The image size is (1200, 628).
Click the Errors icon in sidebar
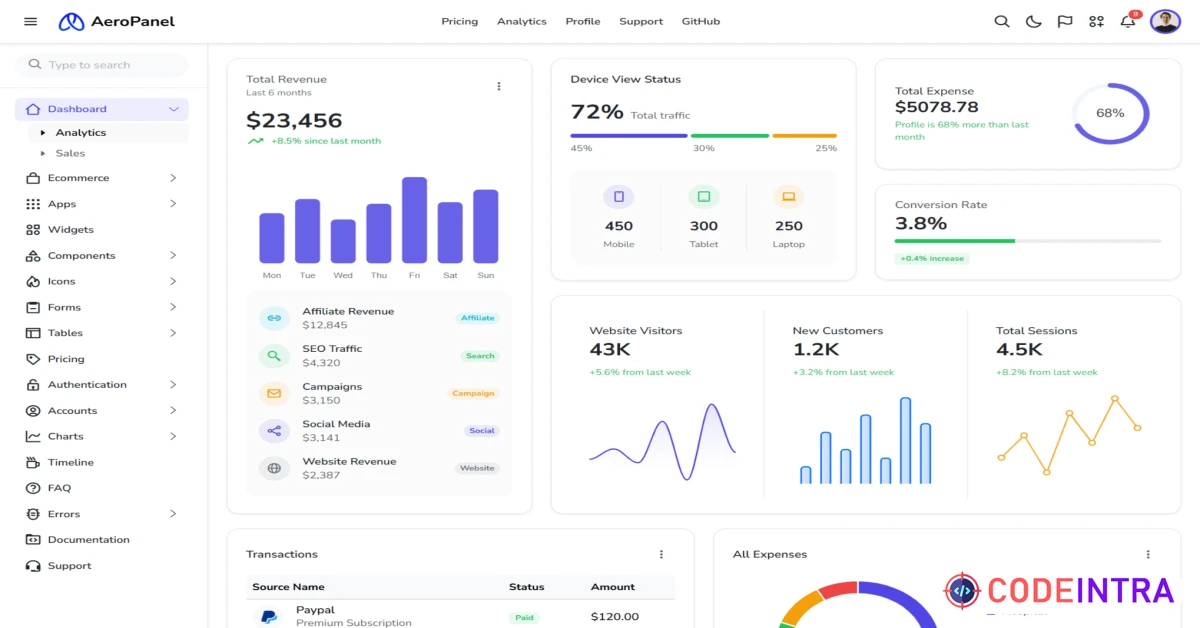(x=33, y=514)
